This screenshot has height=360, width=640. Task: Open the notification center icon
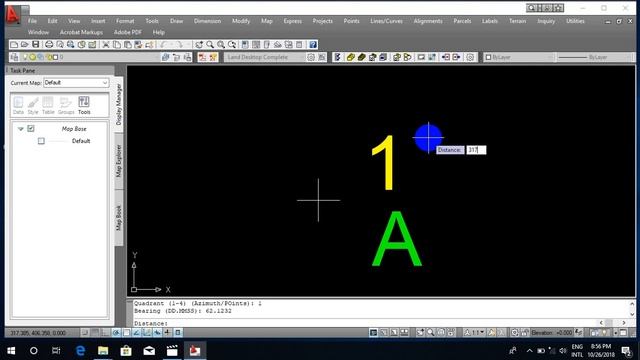pyautogui.click(x=626, y=350)
